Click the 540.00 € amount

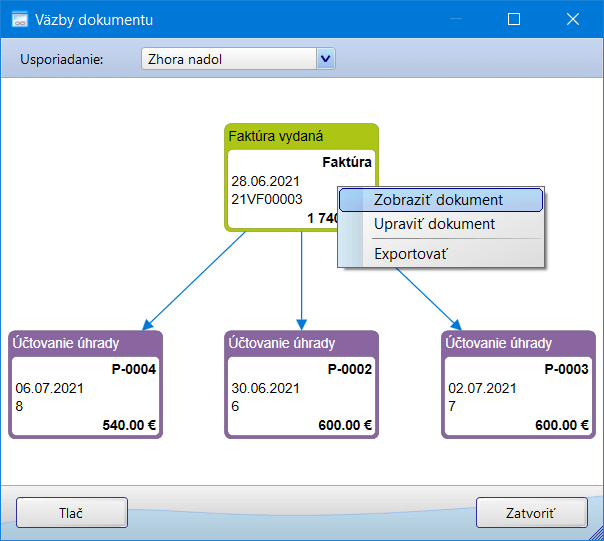pyautogui.click(x=130, y=425)
